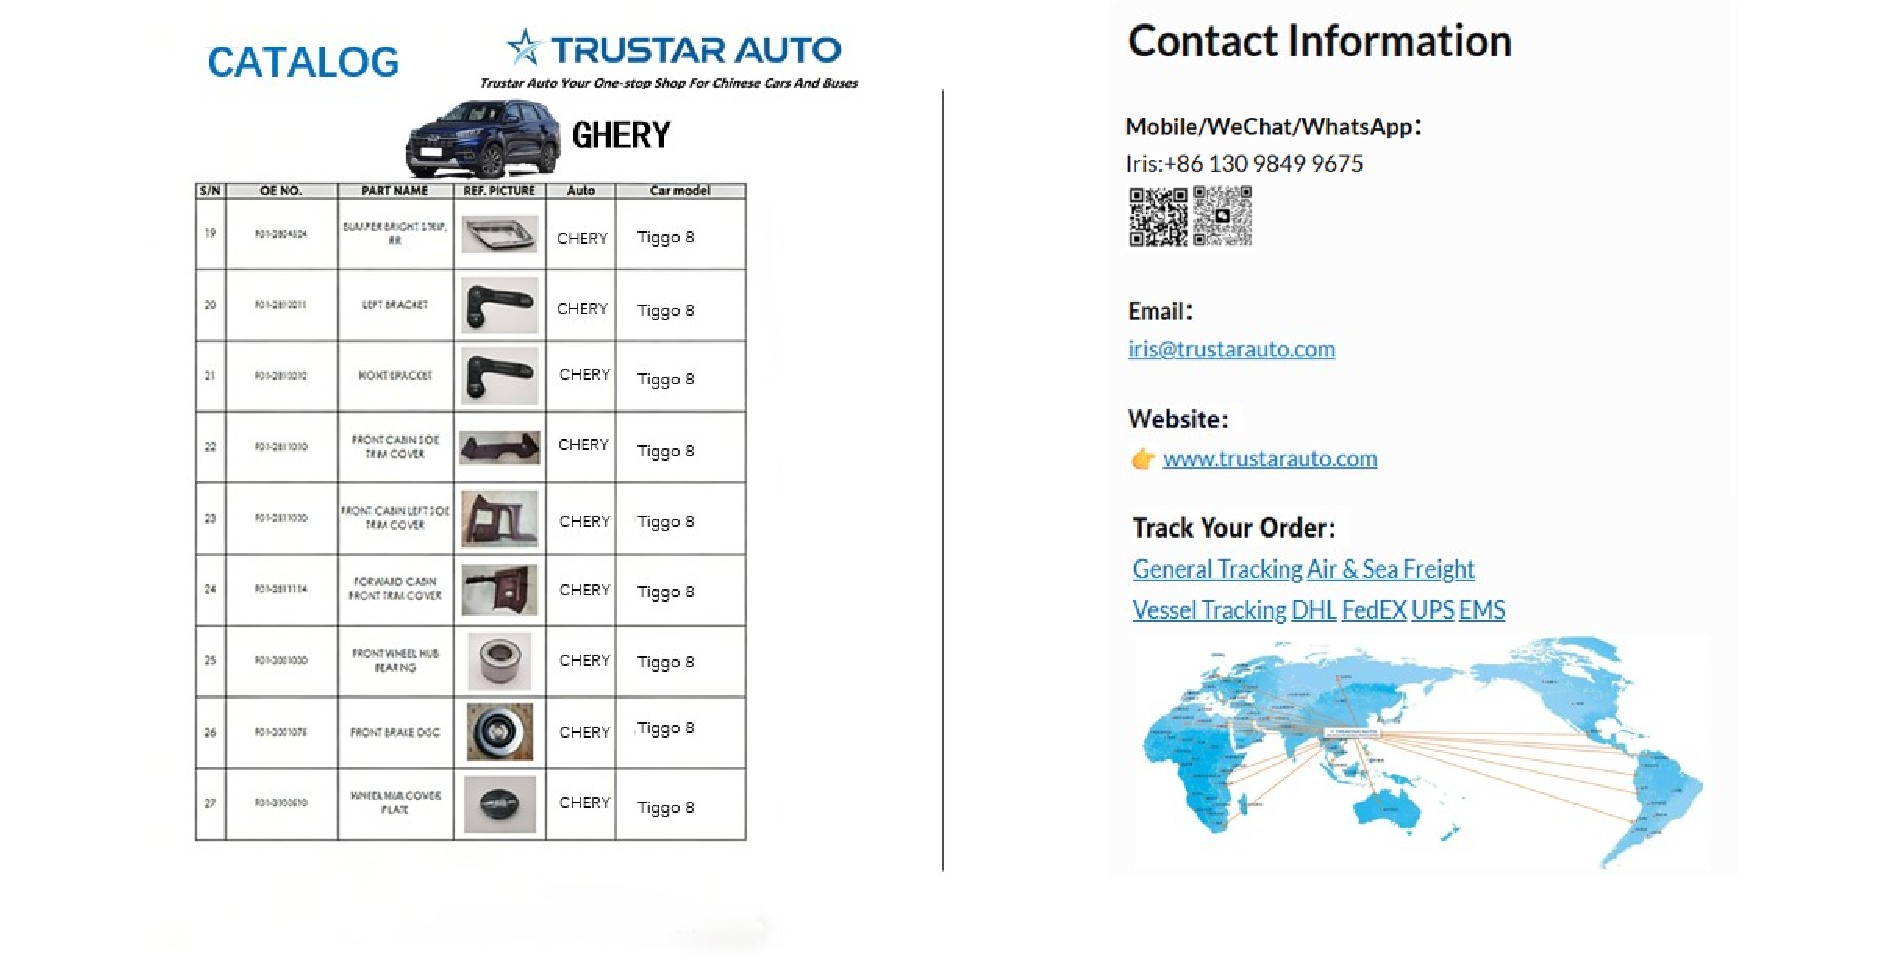The image size is (1890, 972).
Task: Open the FedEX tracking link
Action: pos(1374,610)
